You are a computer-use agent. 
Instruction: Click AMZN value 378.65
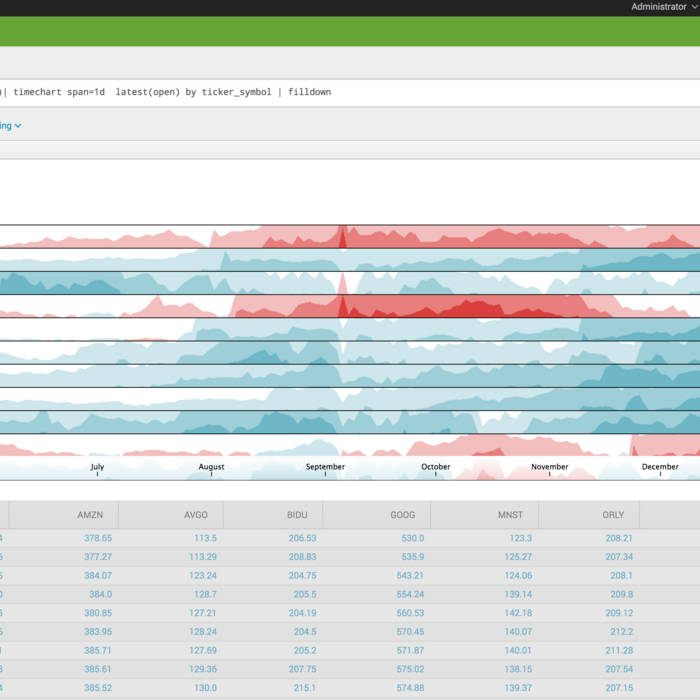point(98,538)
